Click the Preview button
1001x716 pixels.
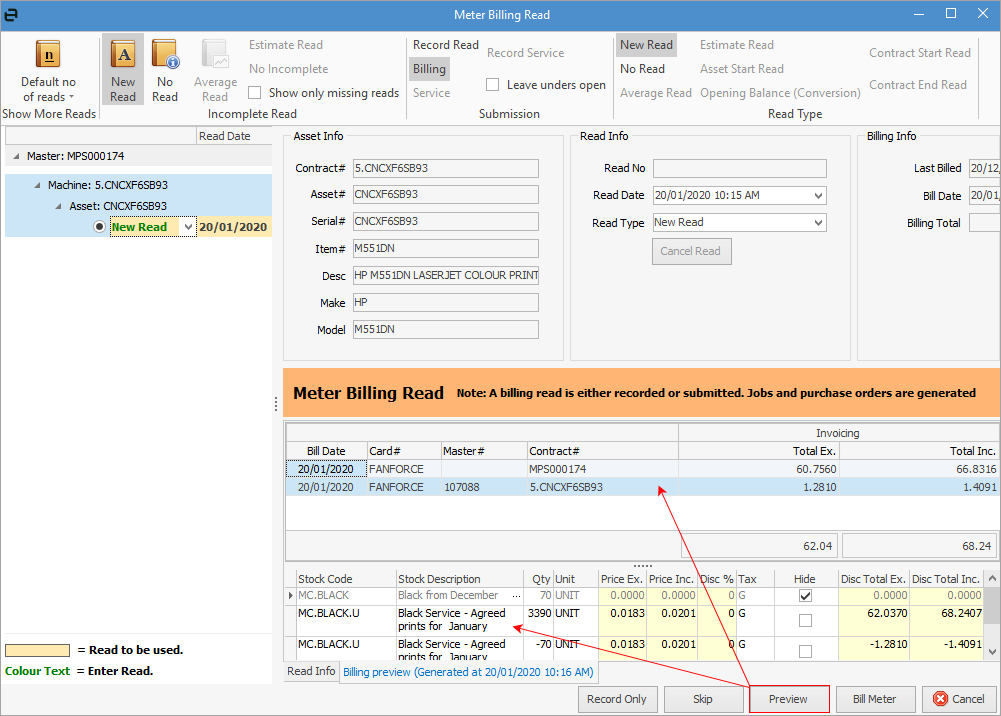(788, 699)
